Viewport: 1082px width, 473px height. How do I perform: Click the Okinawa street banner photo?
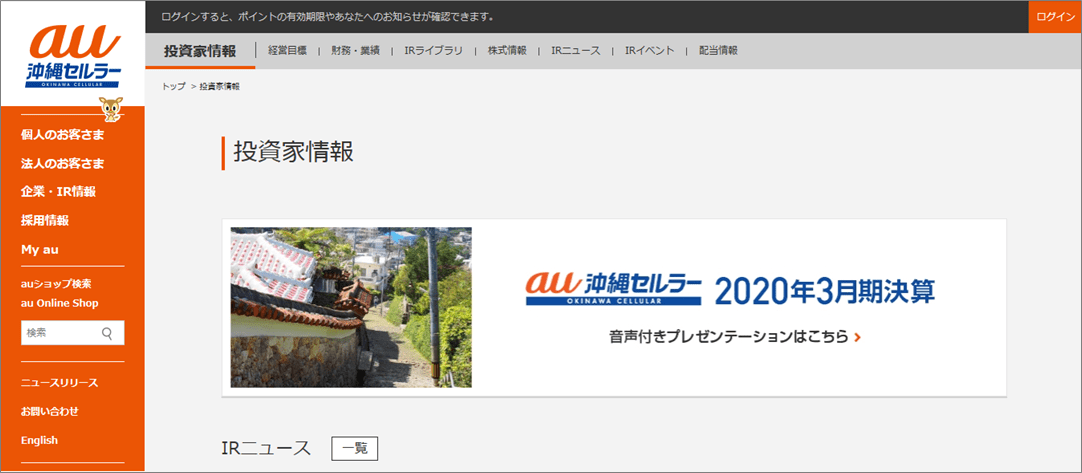click(x=351, y=307)
